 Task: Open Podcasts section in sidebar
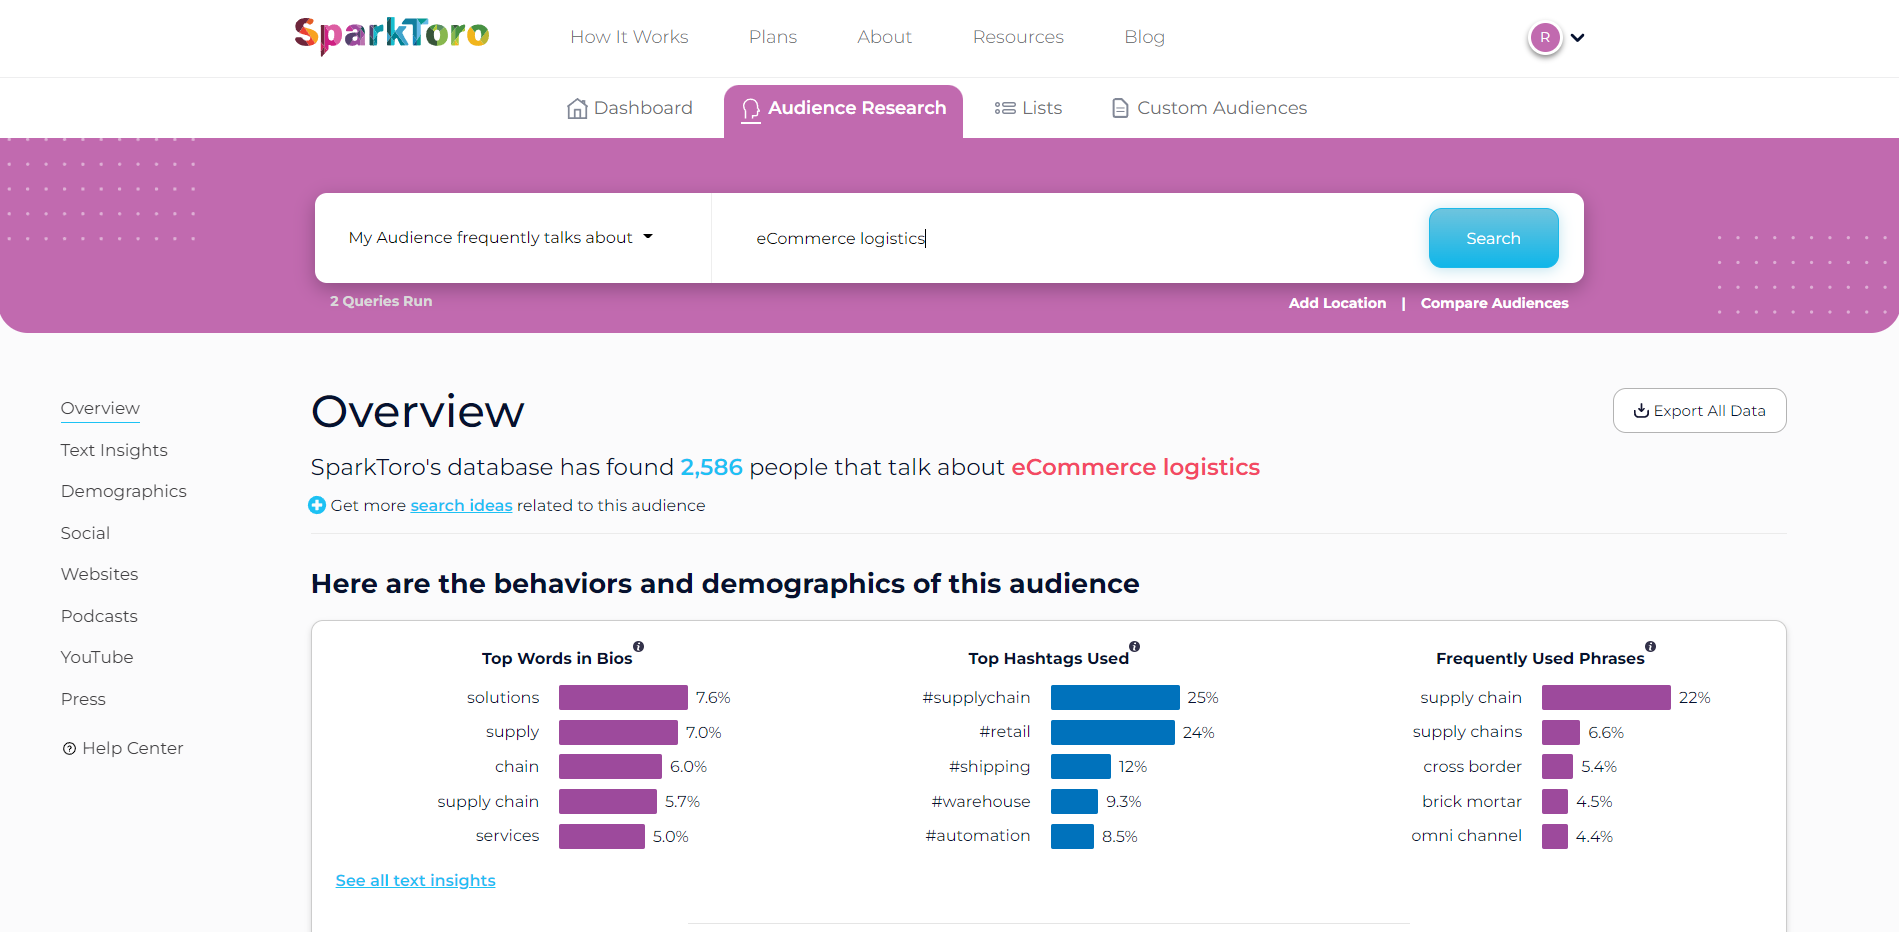click(x=99, y=616)
